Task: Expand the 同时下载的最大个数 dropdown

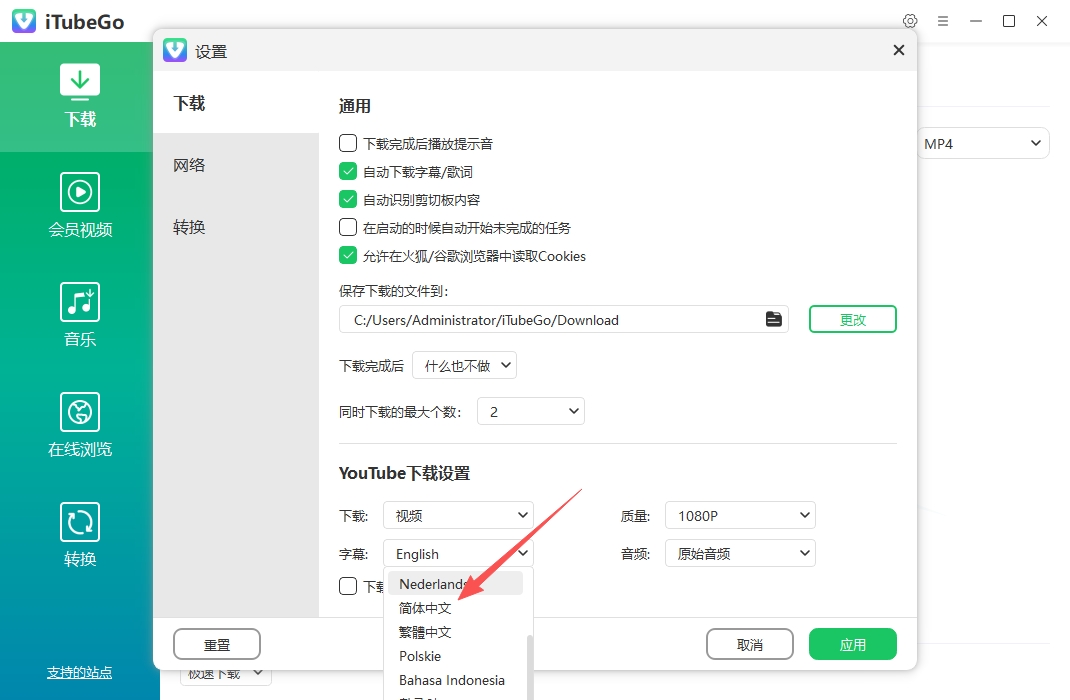Action: tap(531, 411)
